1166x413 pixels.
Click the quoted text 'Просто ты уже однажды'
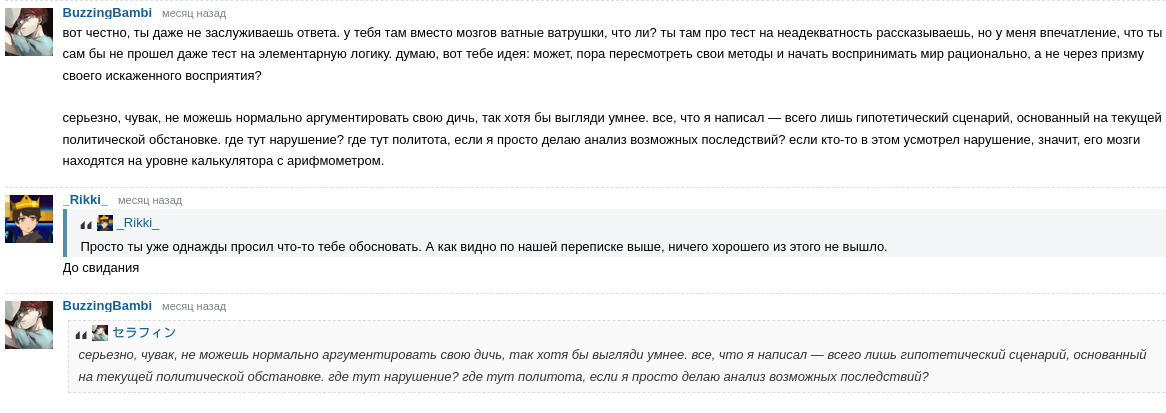[483, 246]
